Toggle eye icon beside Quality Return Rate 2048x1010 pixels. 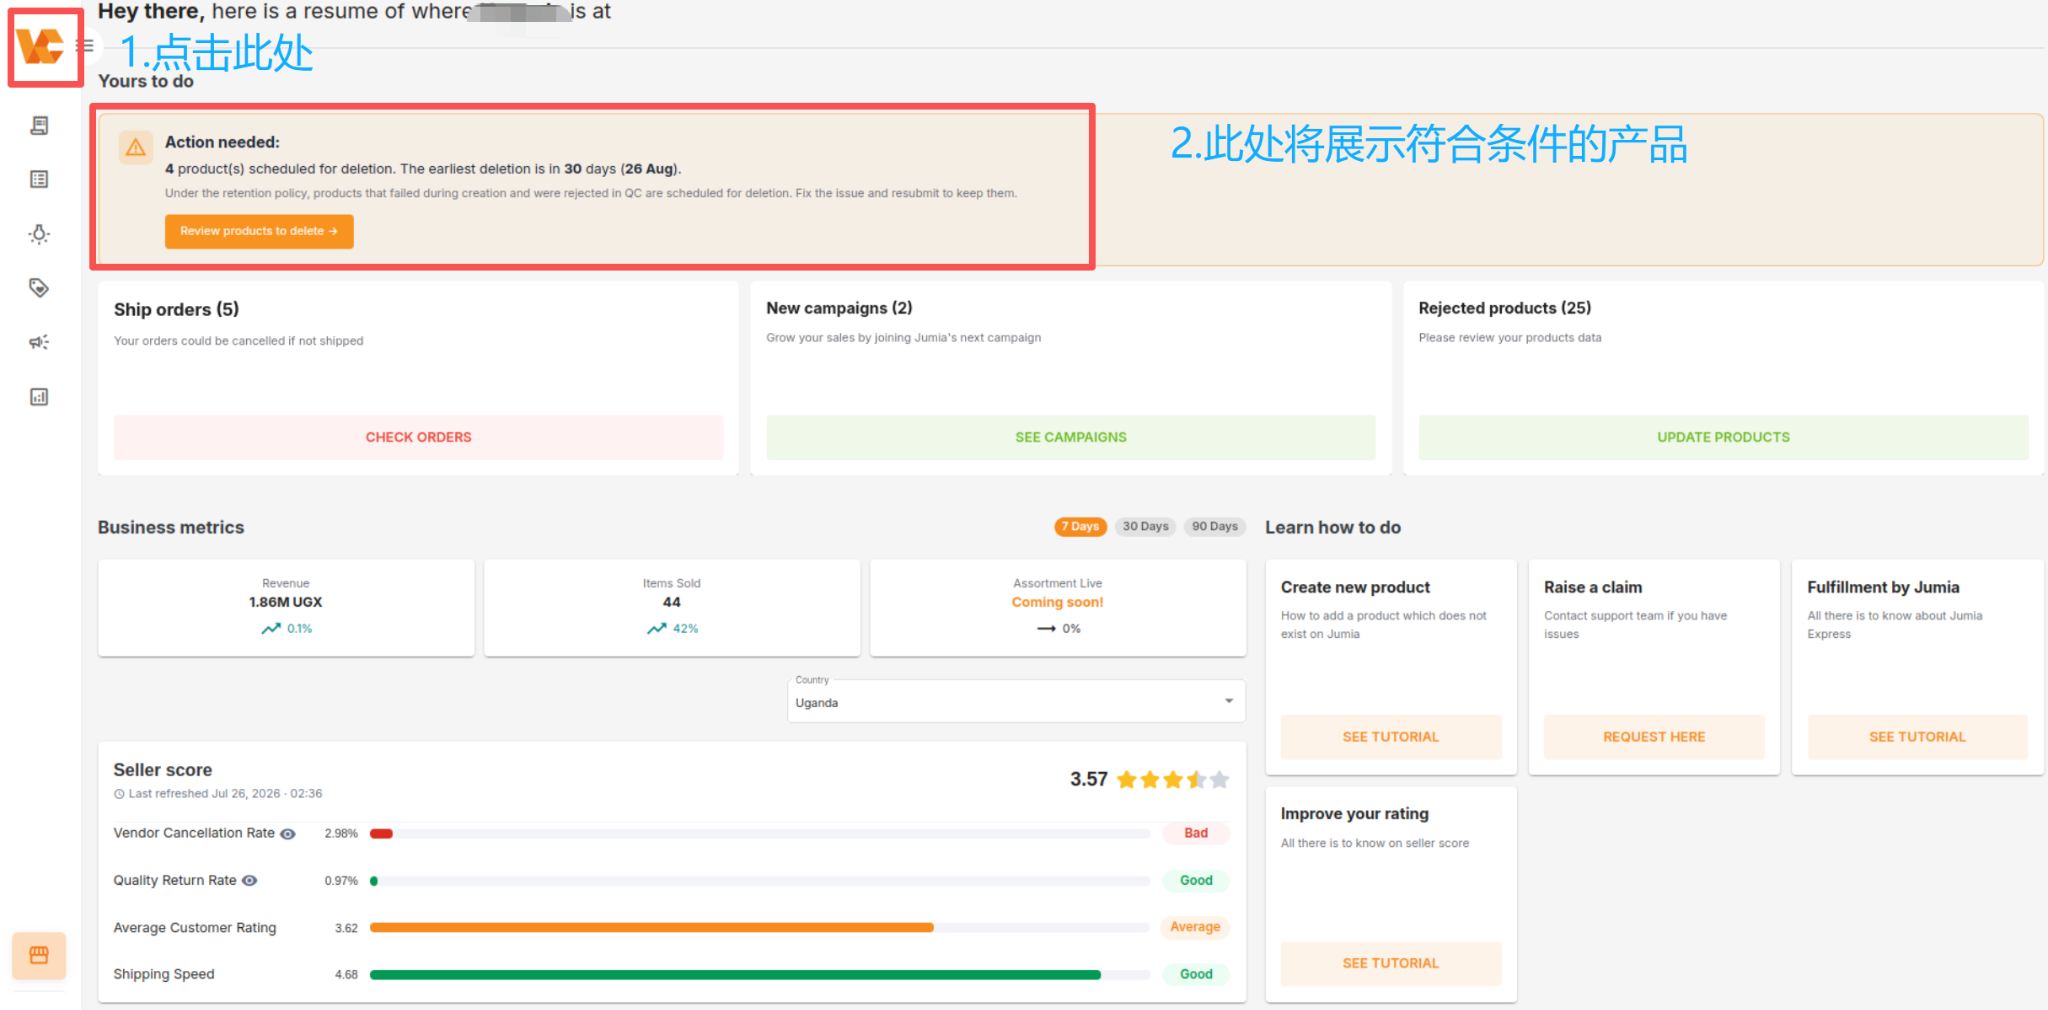250,881
